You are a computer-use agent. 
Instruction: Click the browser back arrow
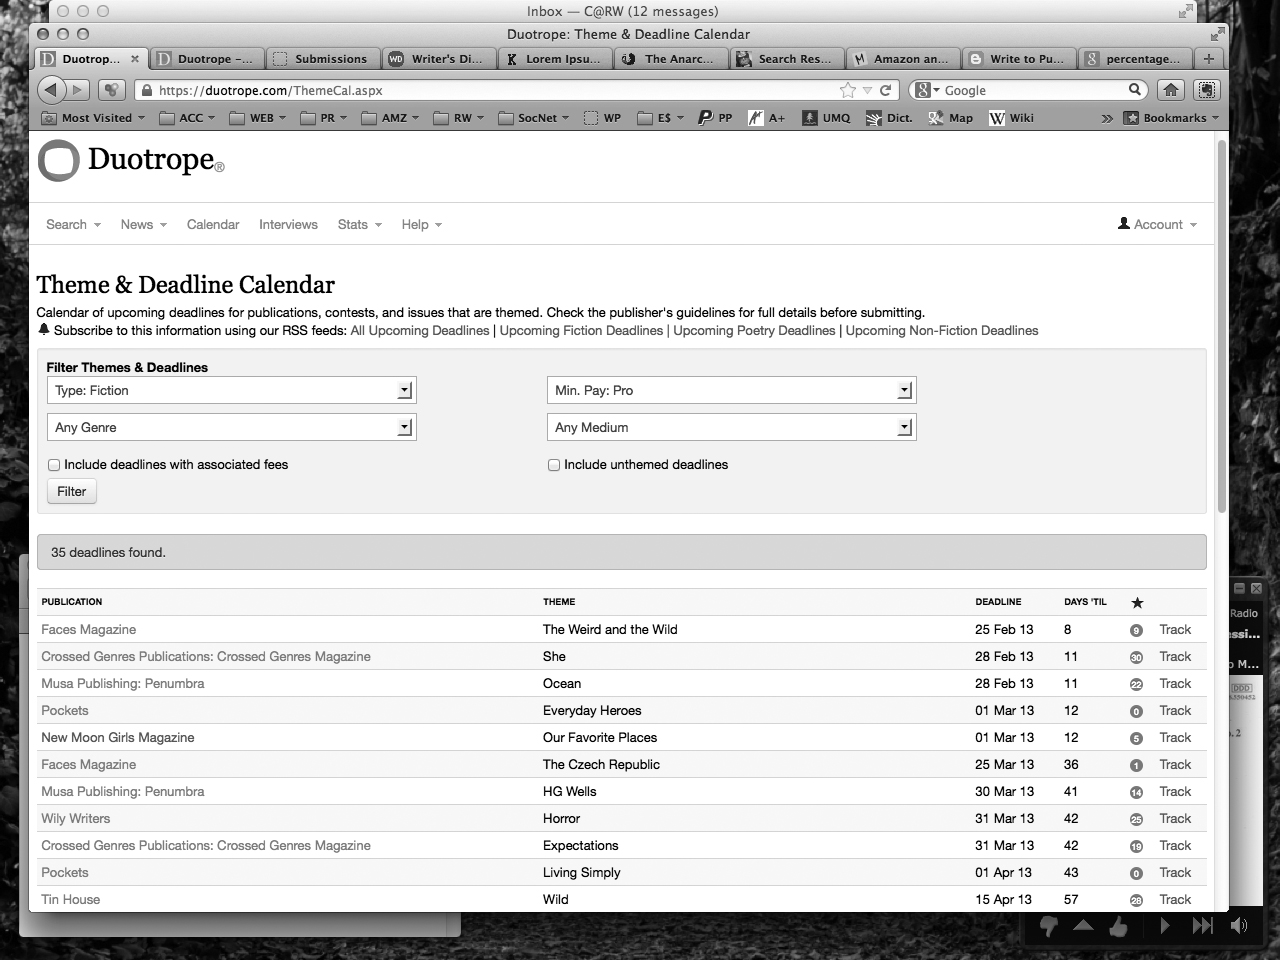(51, 90)
